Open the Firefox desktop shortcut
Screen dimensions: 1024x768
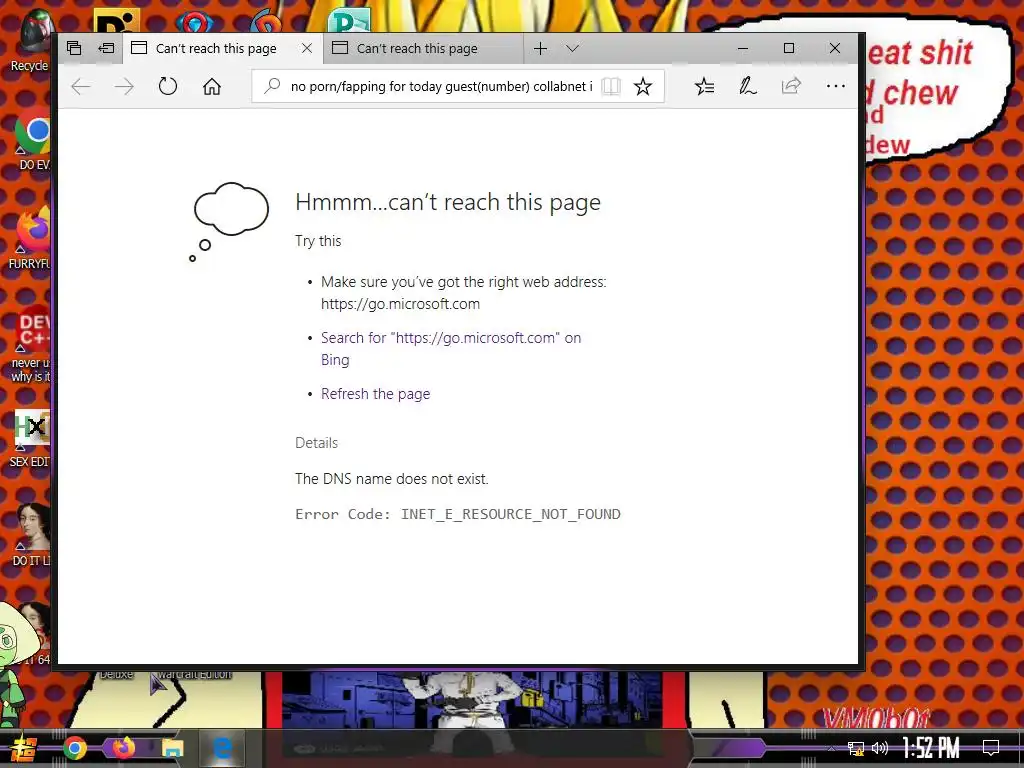coord(31,240)
